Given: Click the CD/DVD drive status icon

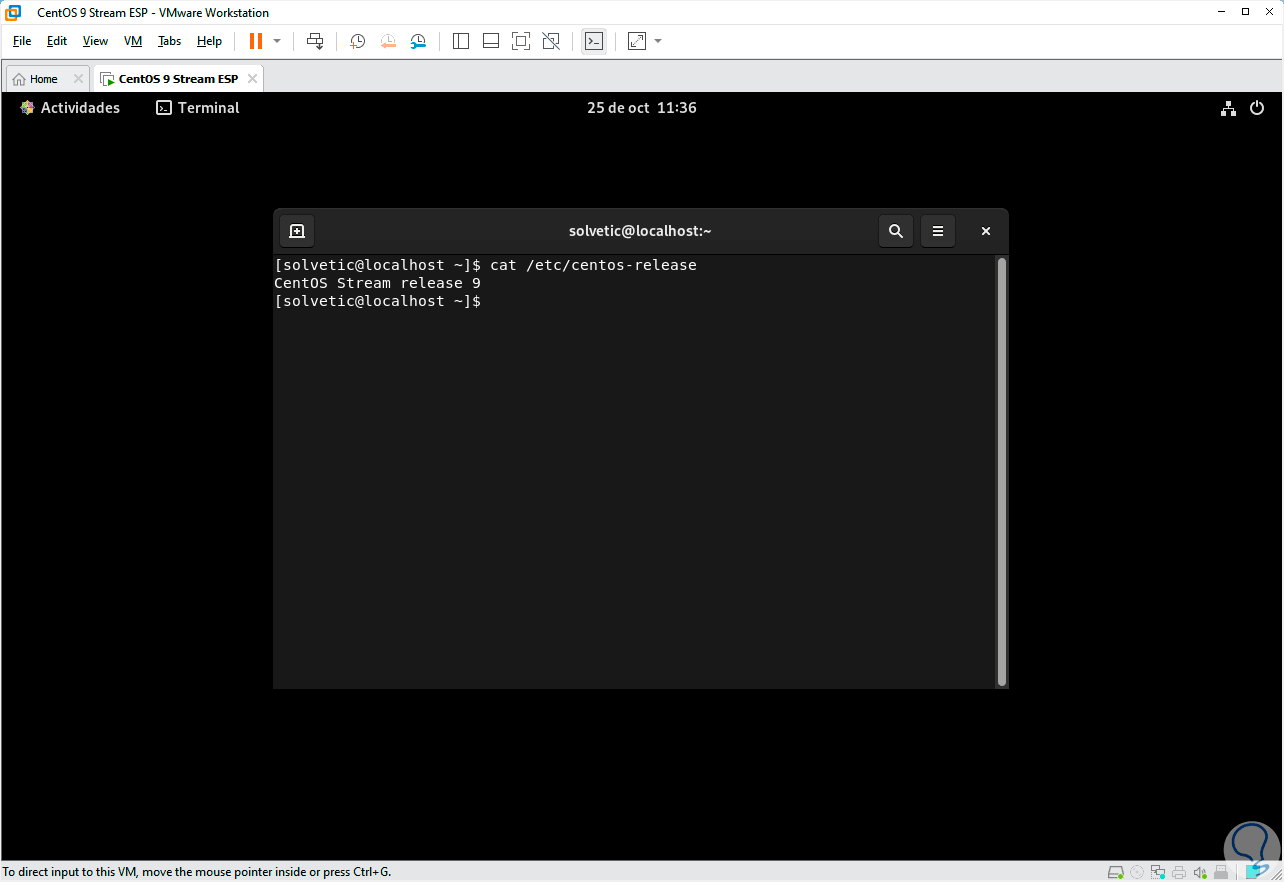Looking at the screenshot, I should click(x=1138, y=872).
